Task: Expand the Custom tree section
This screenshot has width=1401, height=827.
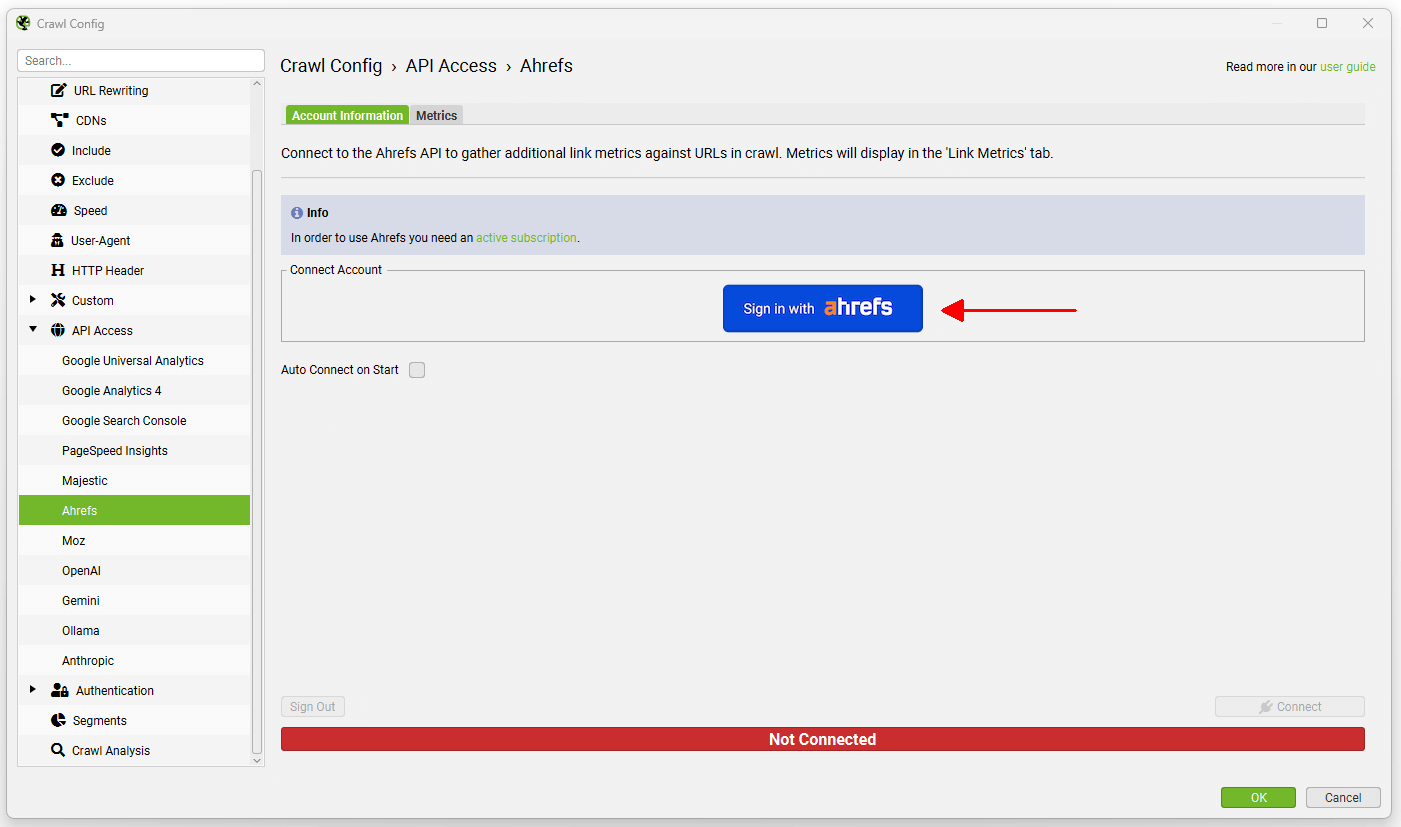Action: point(33,300)
